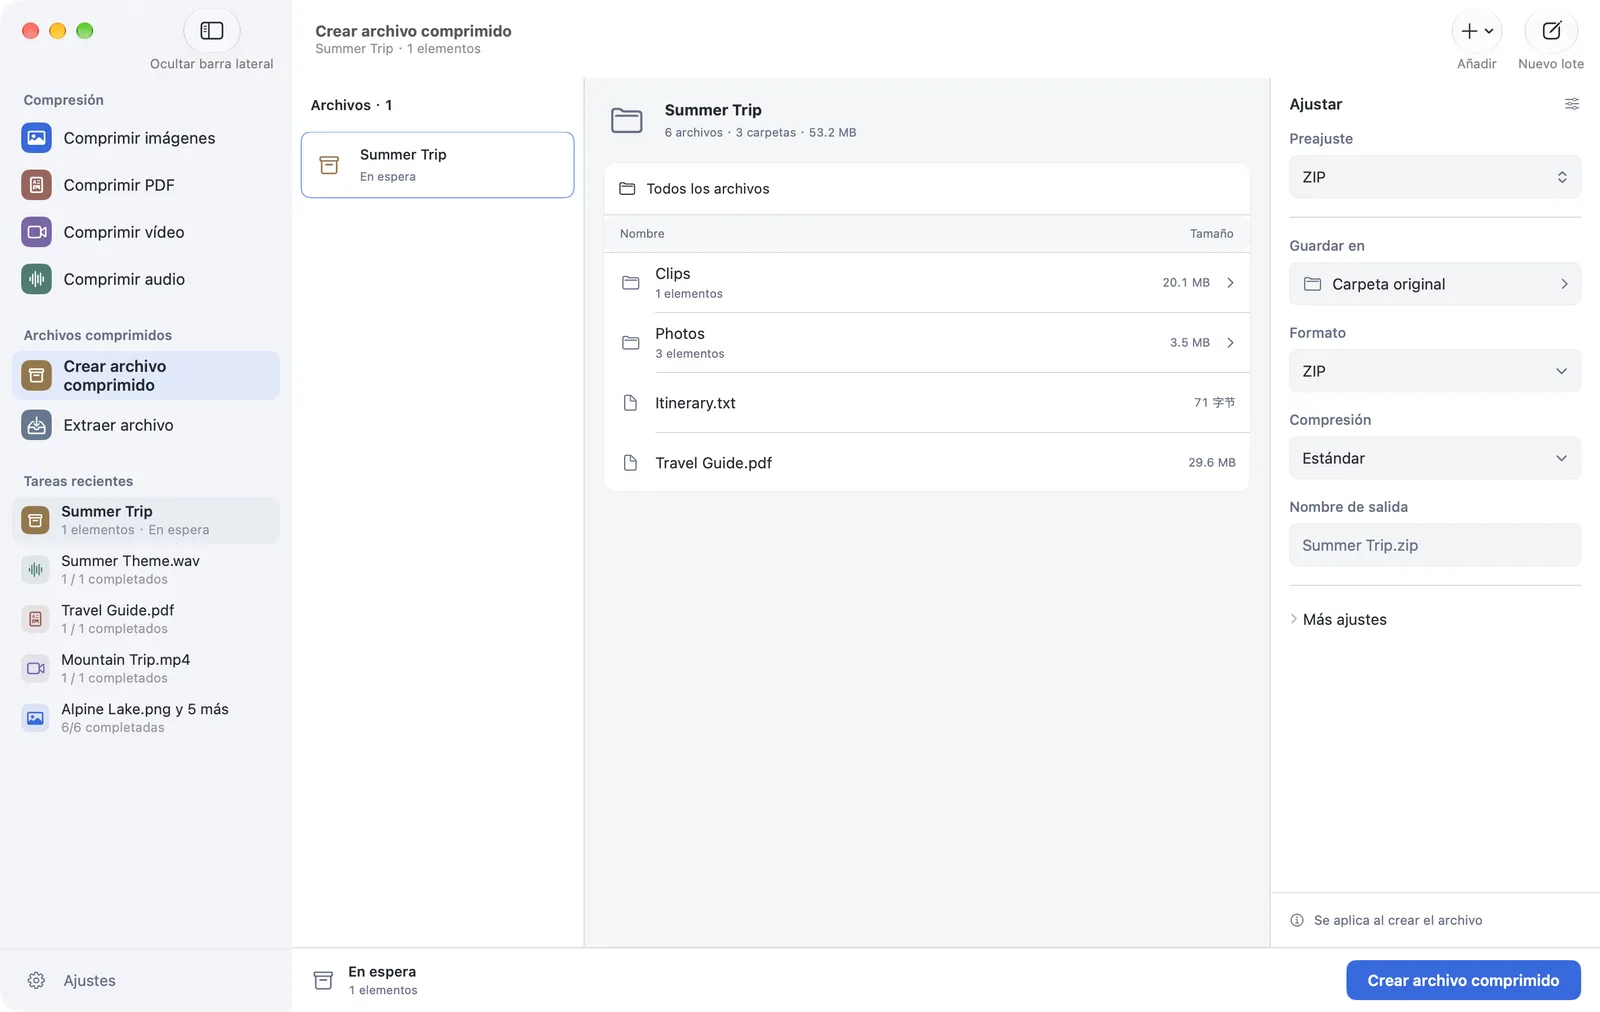Select the Travel Guide.pdf file row
The image size is (1600, 1012).
coord(927,463)
